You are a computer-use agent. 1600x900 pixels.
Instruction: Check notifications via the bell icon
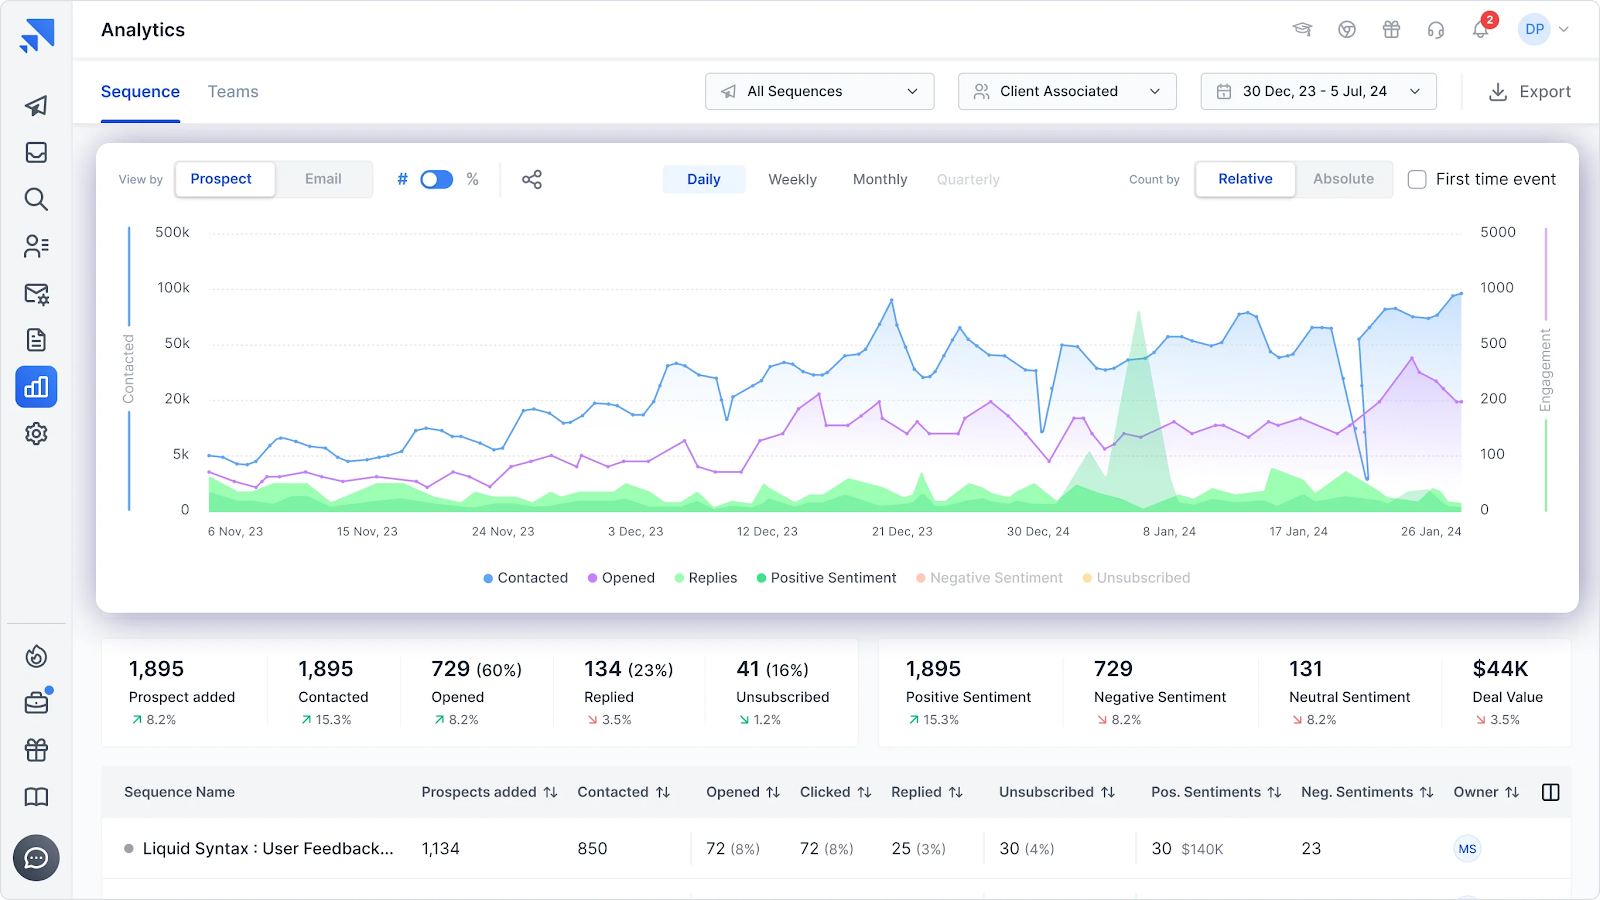pyautogui.click(x=1480, y=29)
